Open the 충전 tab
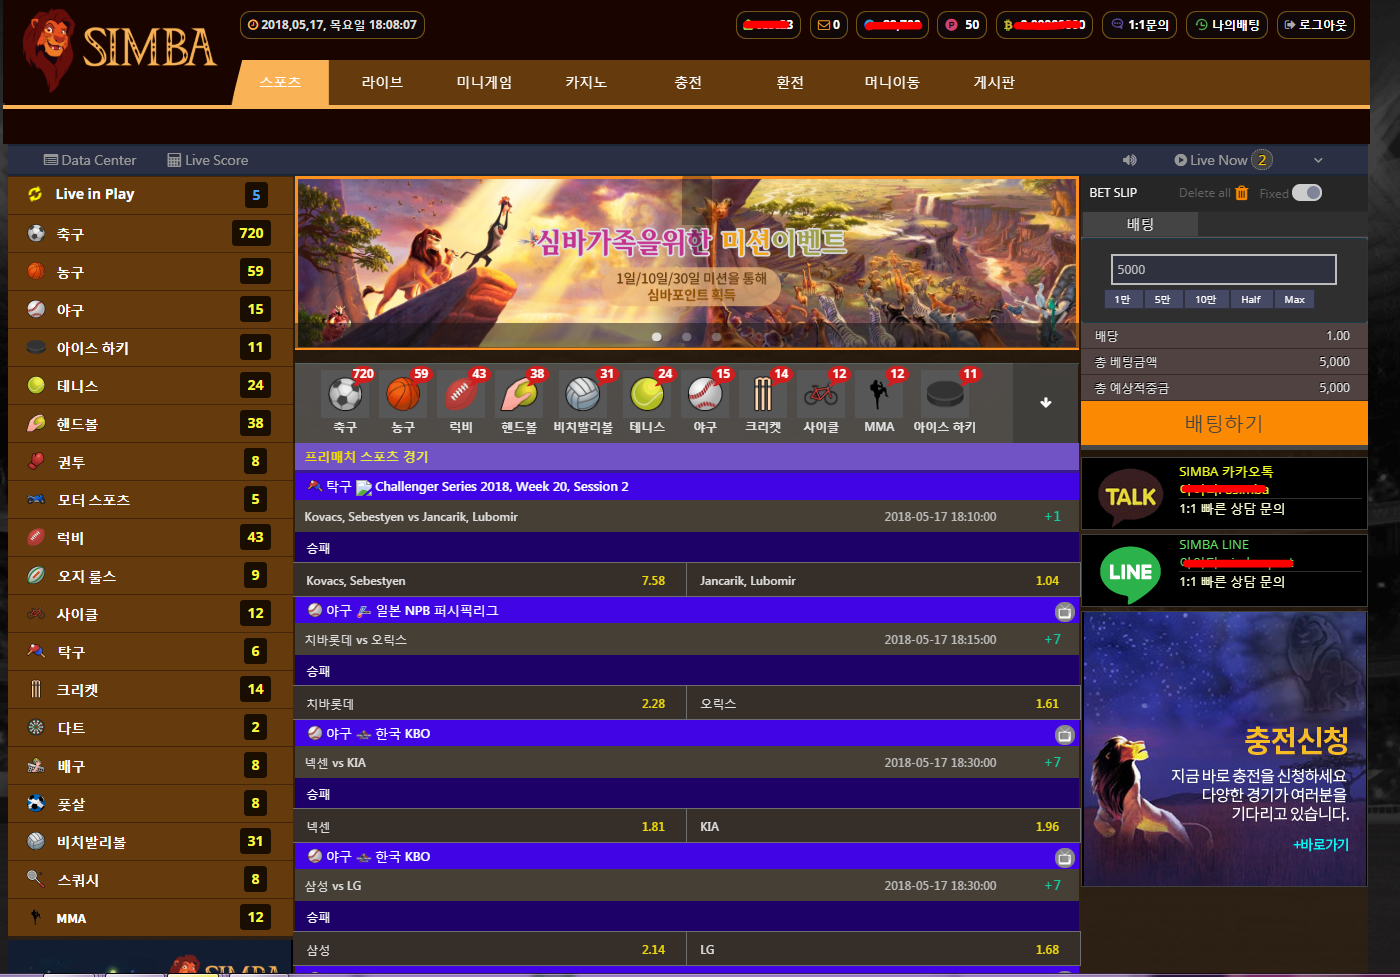This screenshot has width=1400, height=977. tap(688, 82)
